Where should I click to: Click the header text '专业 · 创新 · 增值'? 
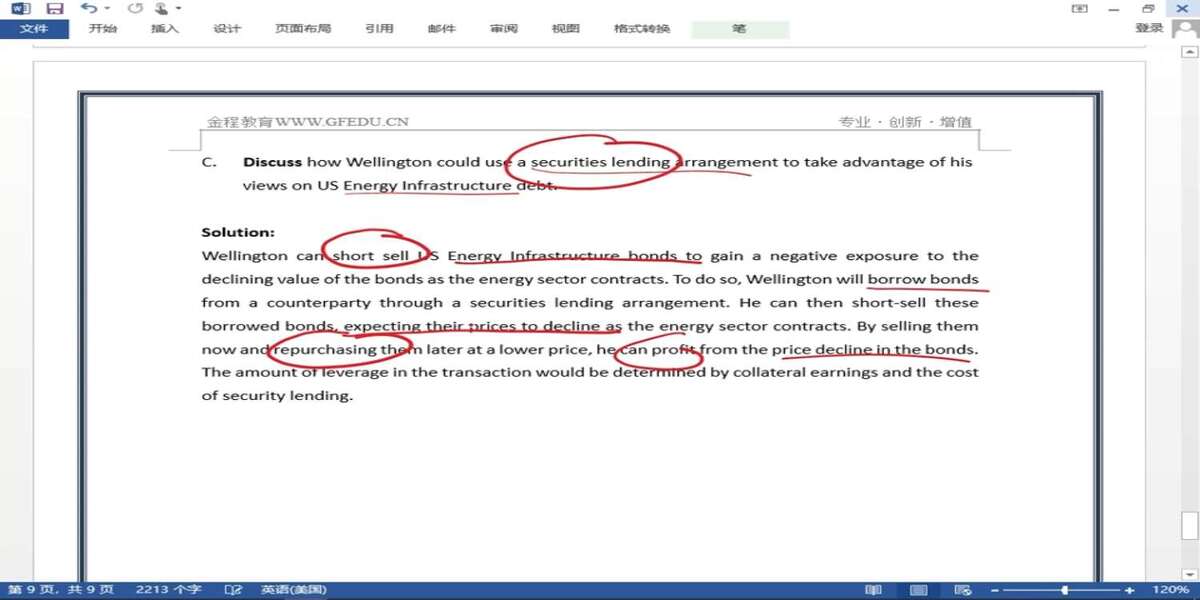coord(905,122)
